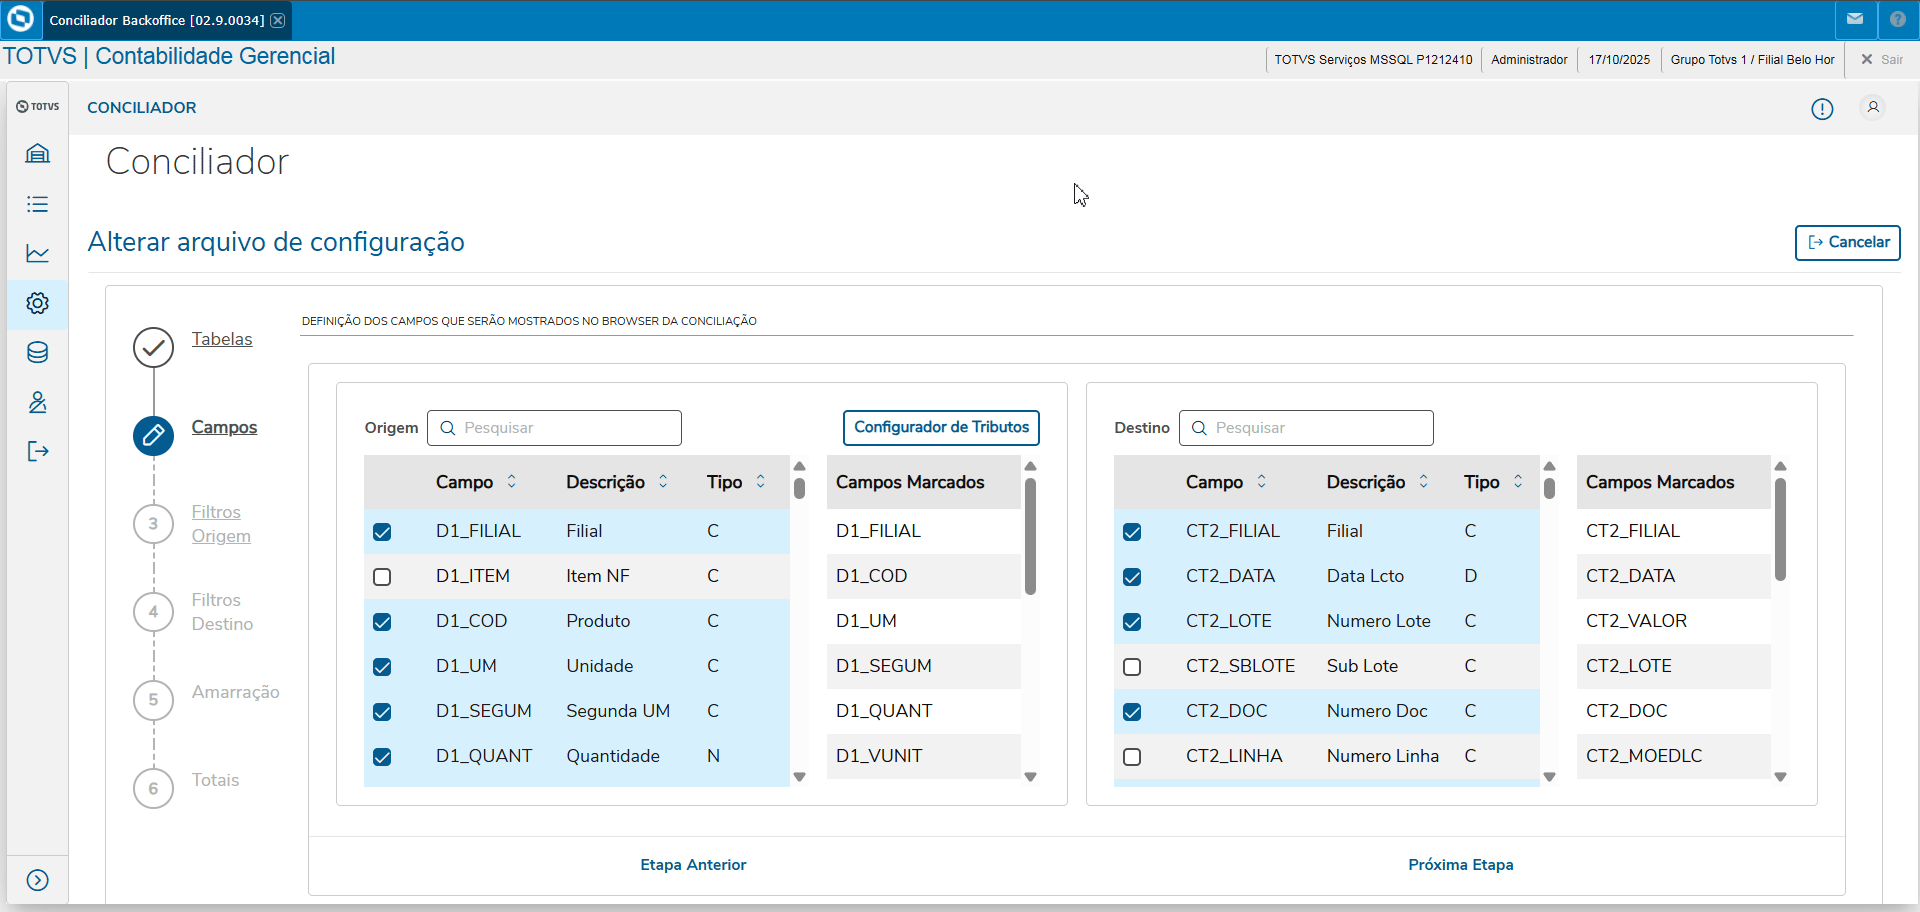Open the database icon in sidebar
Image resolution: width=1920 pixels, height=912 pixels.
[37, 352]
